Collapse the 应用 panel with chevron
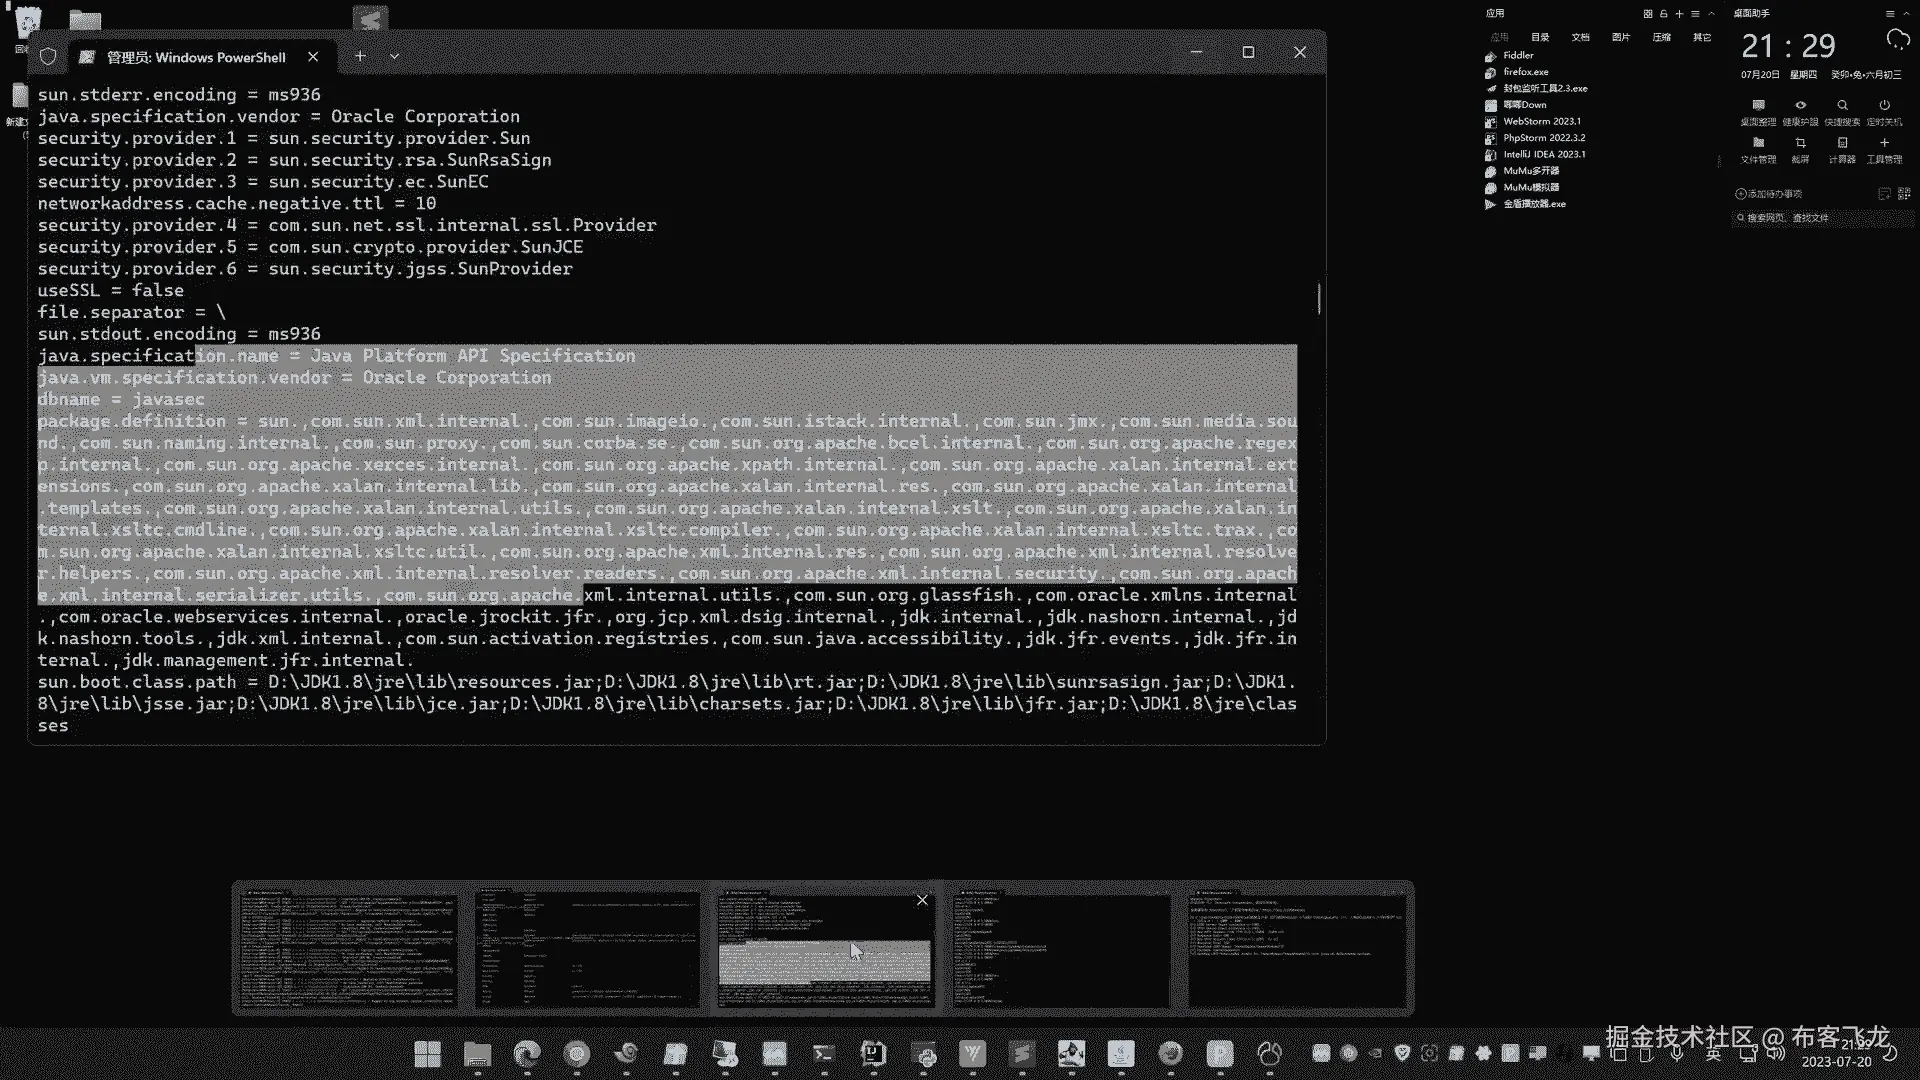 (1711, 14)
